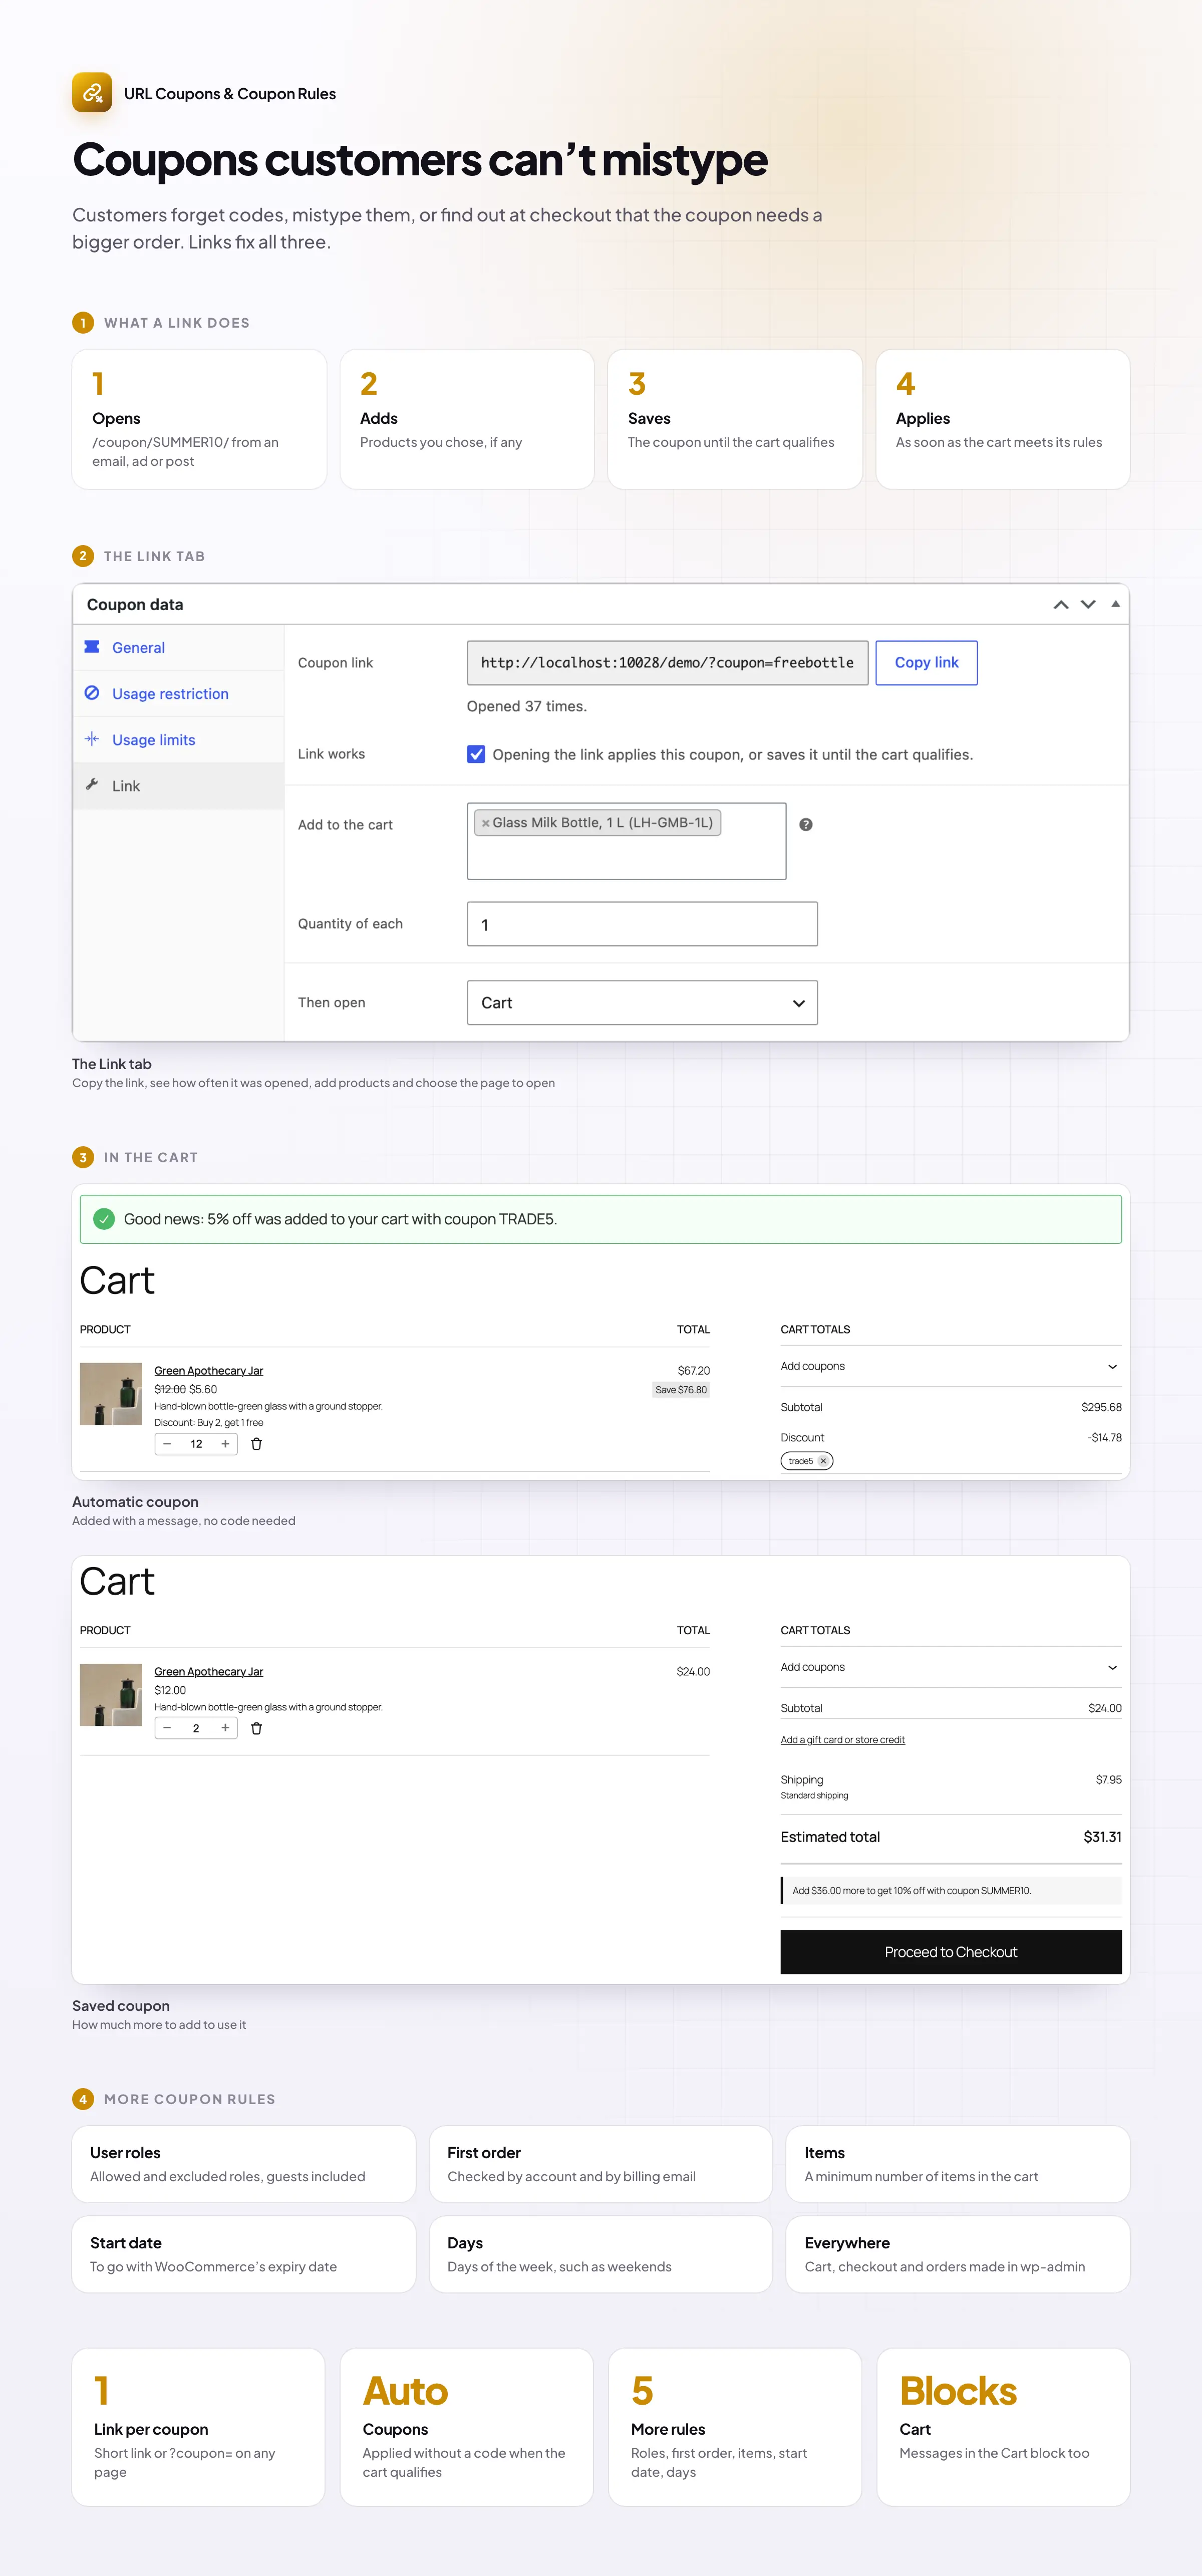
Task: Click the Copy link button
Action: tap(926, 663)
